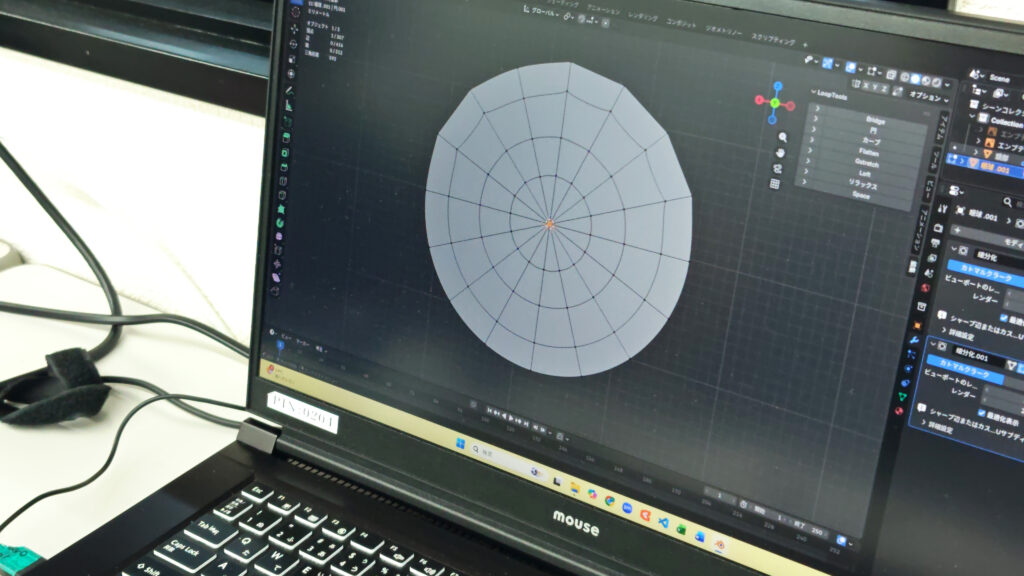Open Chrome from the taskbar

tap(609, 501)
